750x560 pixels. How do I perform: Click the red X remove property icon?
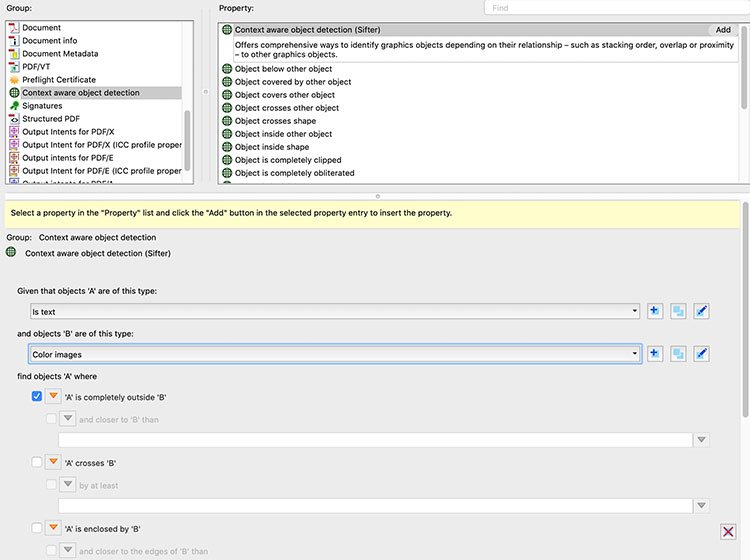click(x=729, y=533)
